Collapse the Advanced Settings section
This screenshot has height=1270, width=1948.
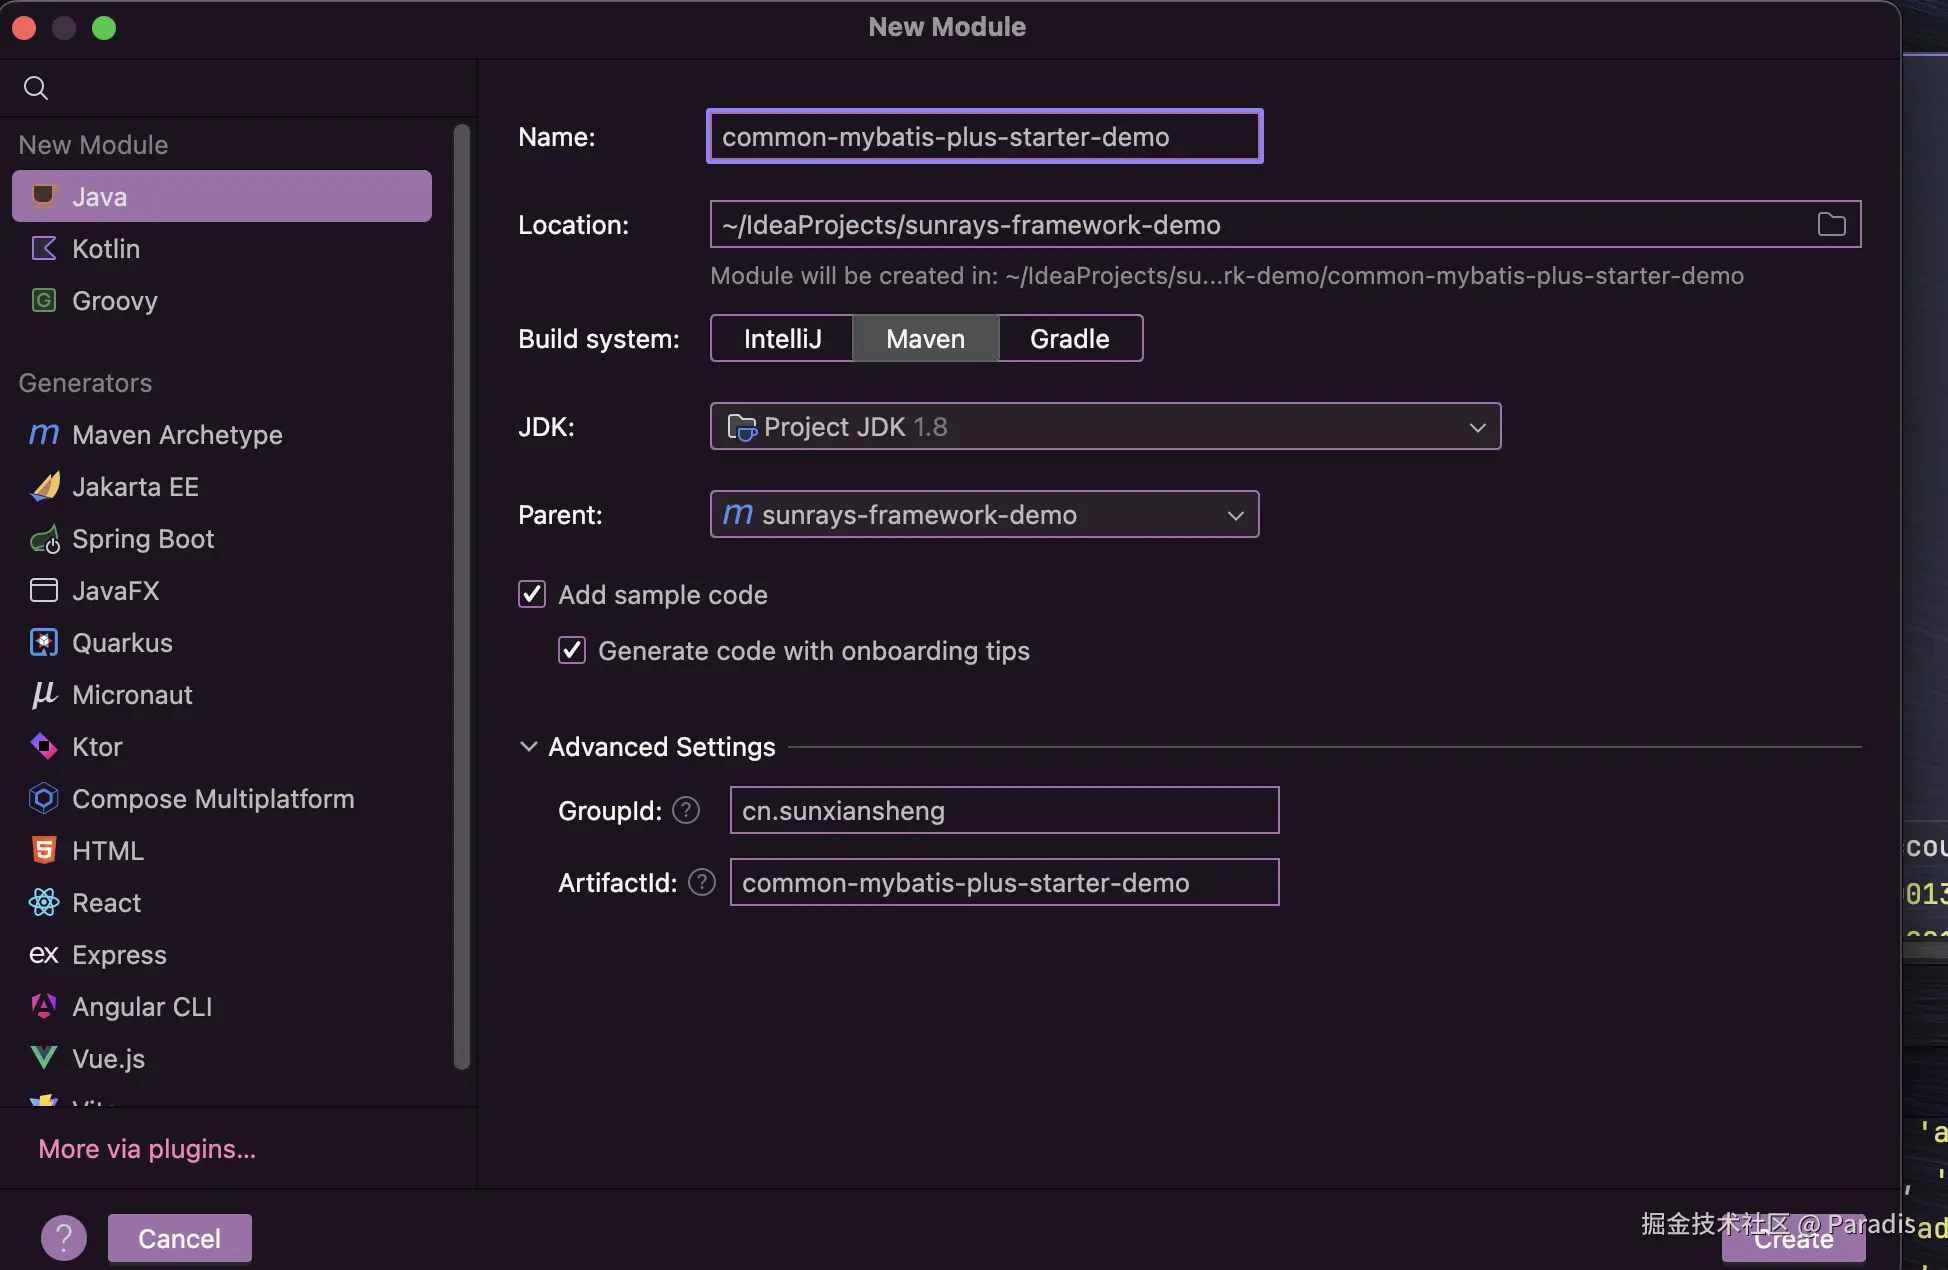pyautogui.click(x=529, y=746)
